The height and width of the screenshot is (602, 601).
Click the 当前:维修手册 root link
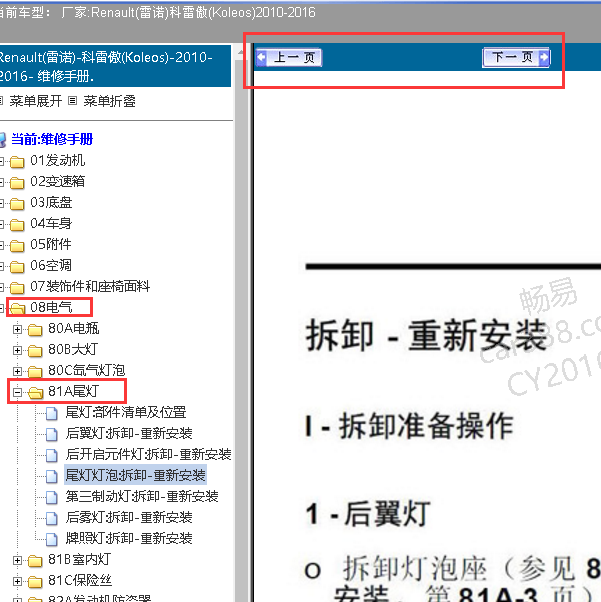52,139
